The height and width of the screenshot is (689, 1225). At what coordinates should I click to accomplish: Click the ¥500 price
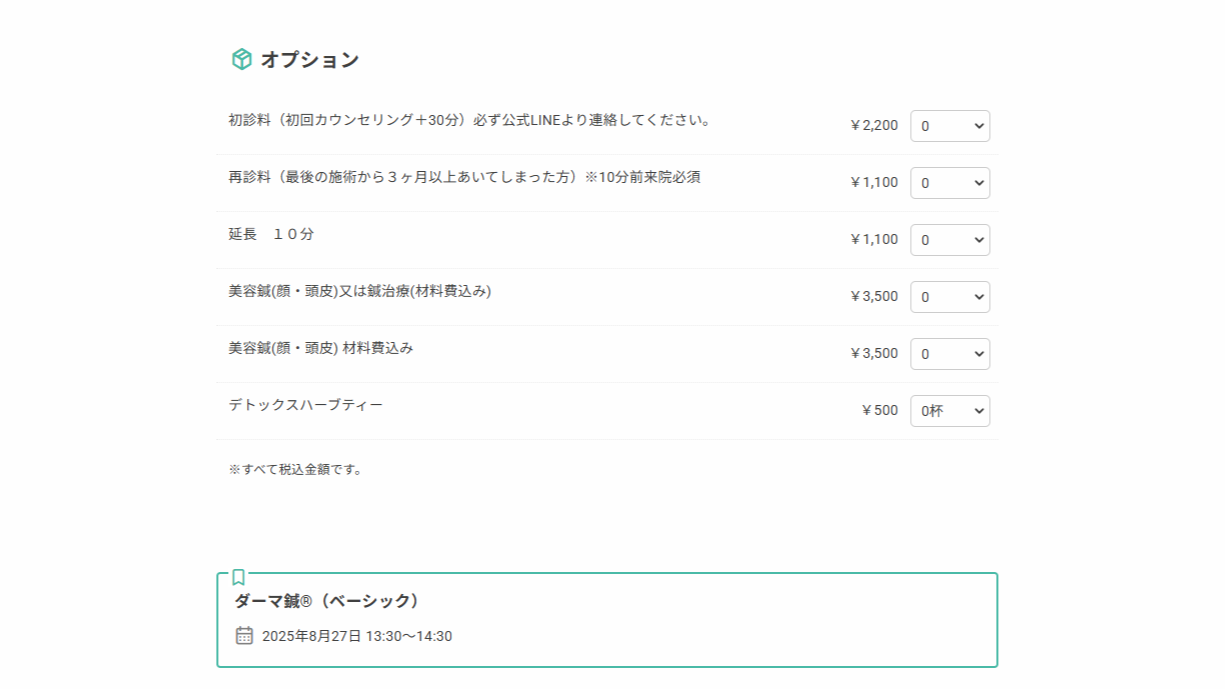[879, 411]
